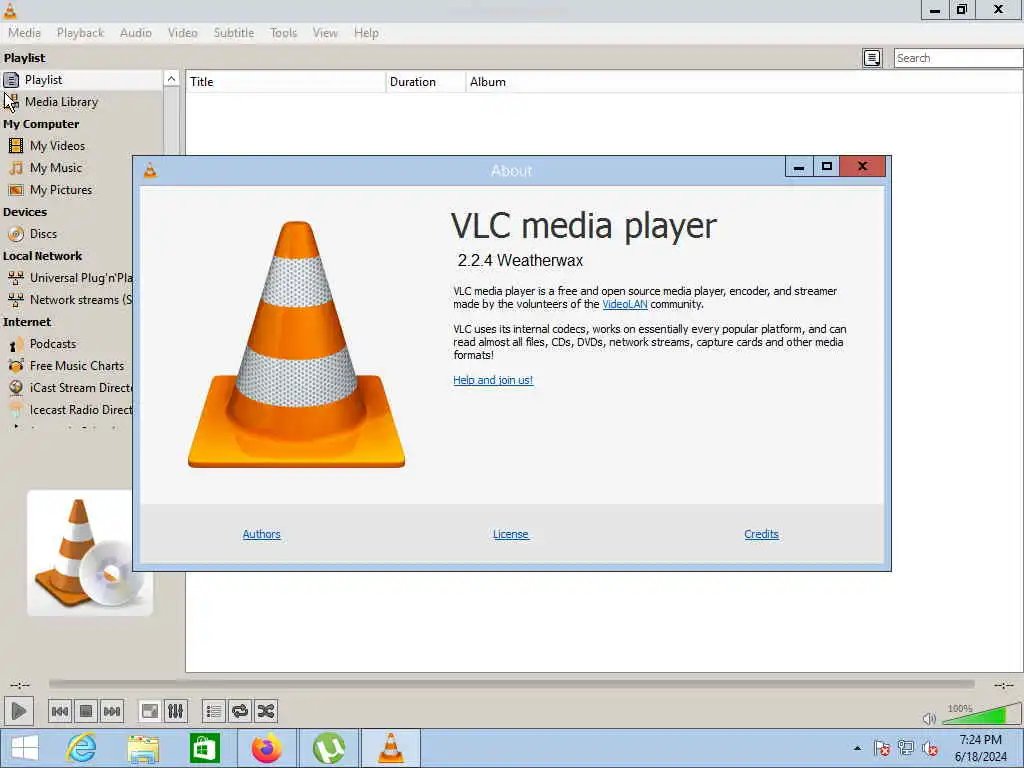
Task: Toggle random shuffle playback
Action: pos(266,711)
